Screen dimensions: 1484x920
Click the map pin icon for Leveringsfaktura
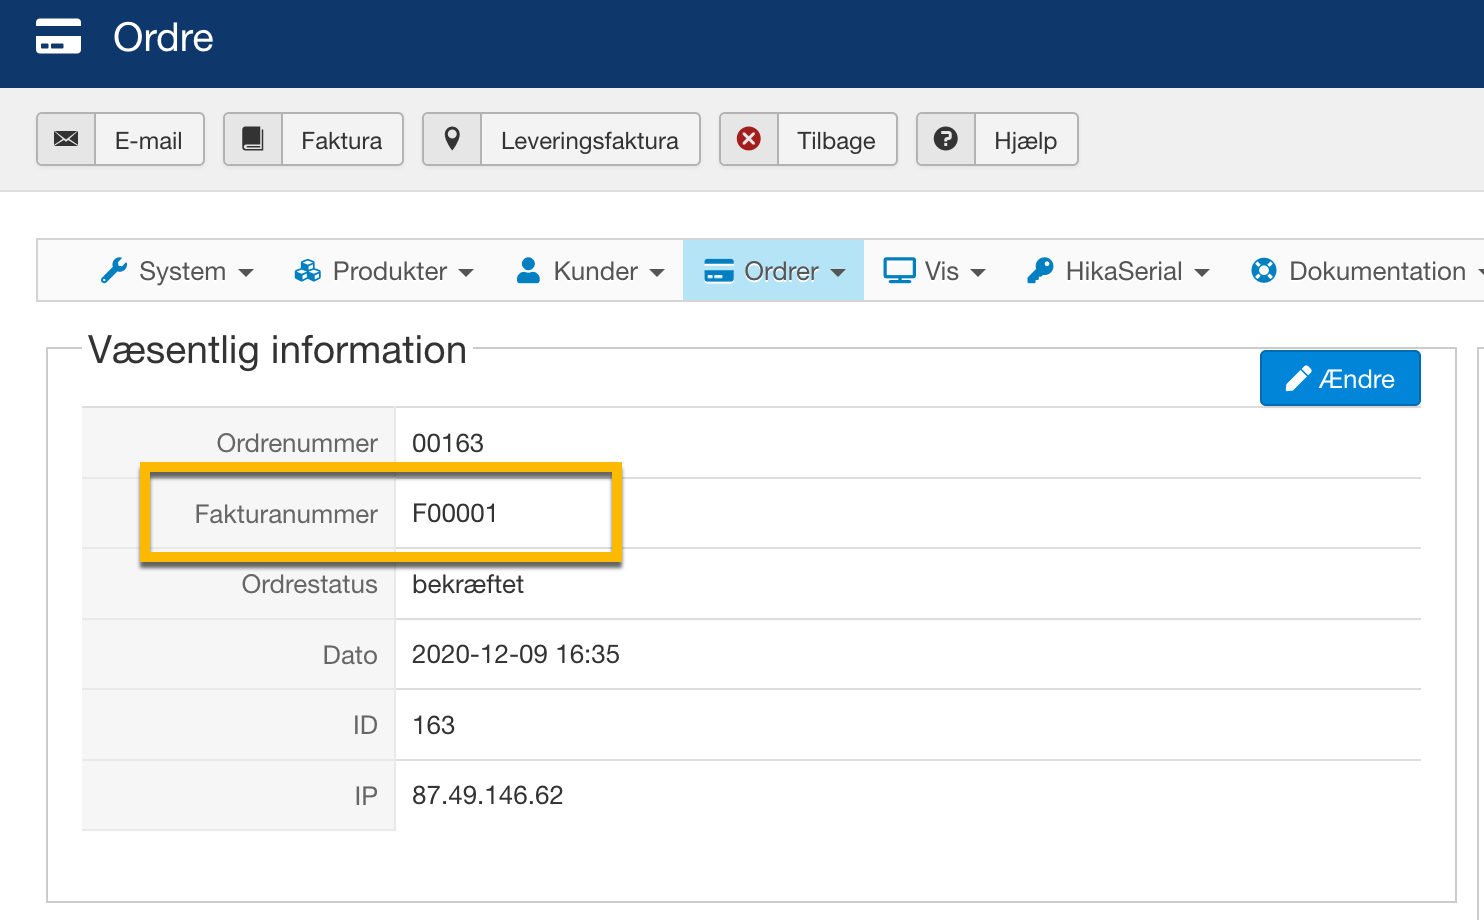coord(452,139)
